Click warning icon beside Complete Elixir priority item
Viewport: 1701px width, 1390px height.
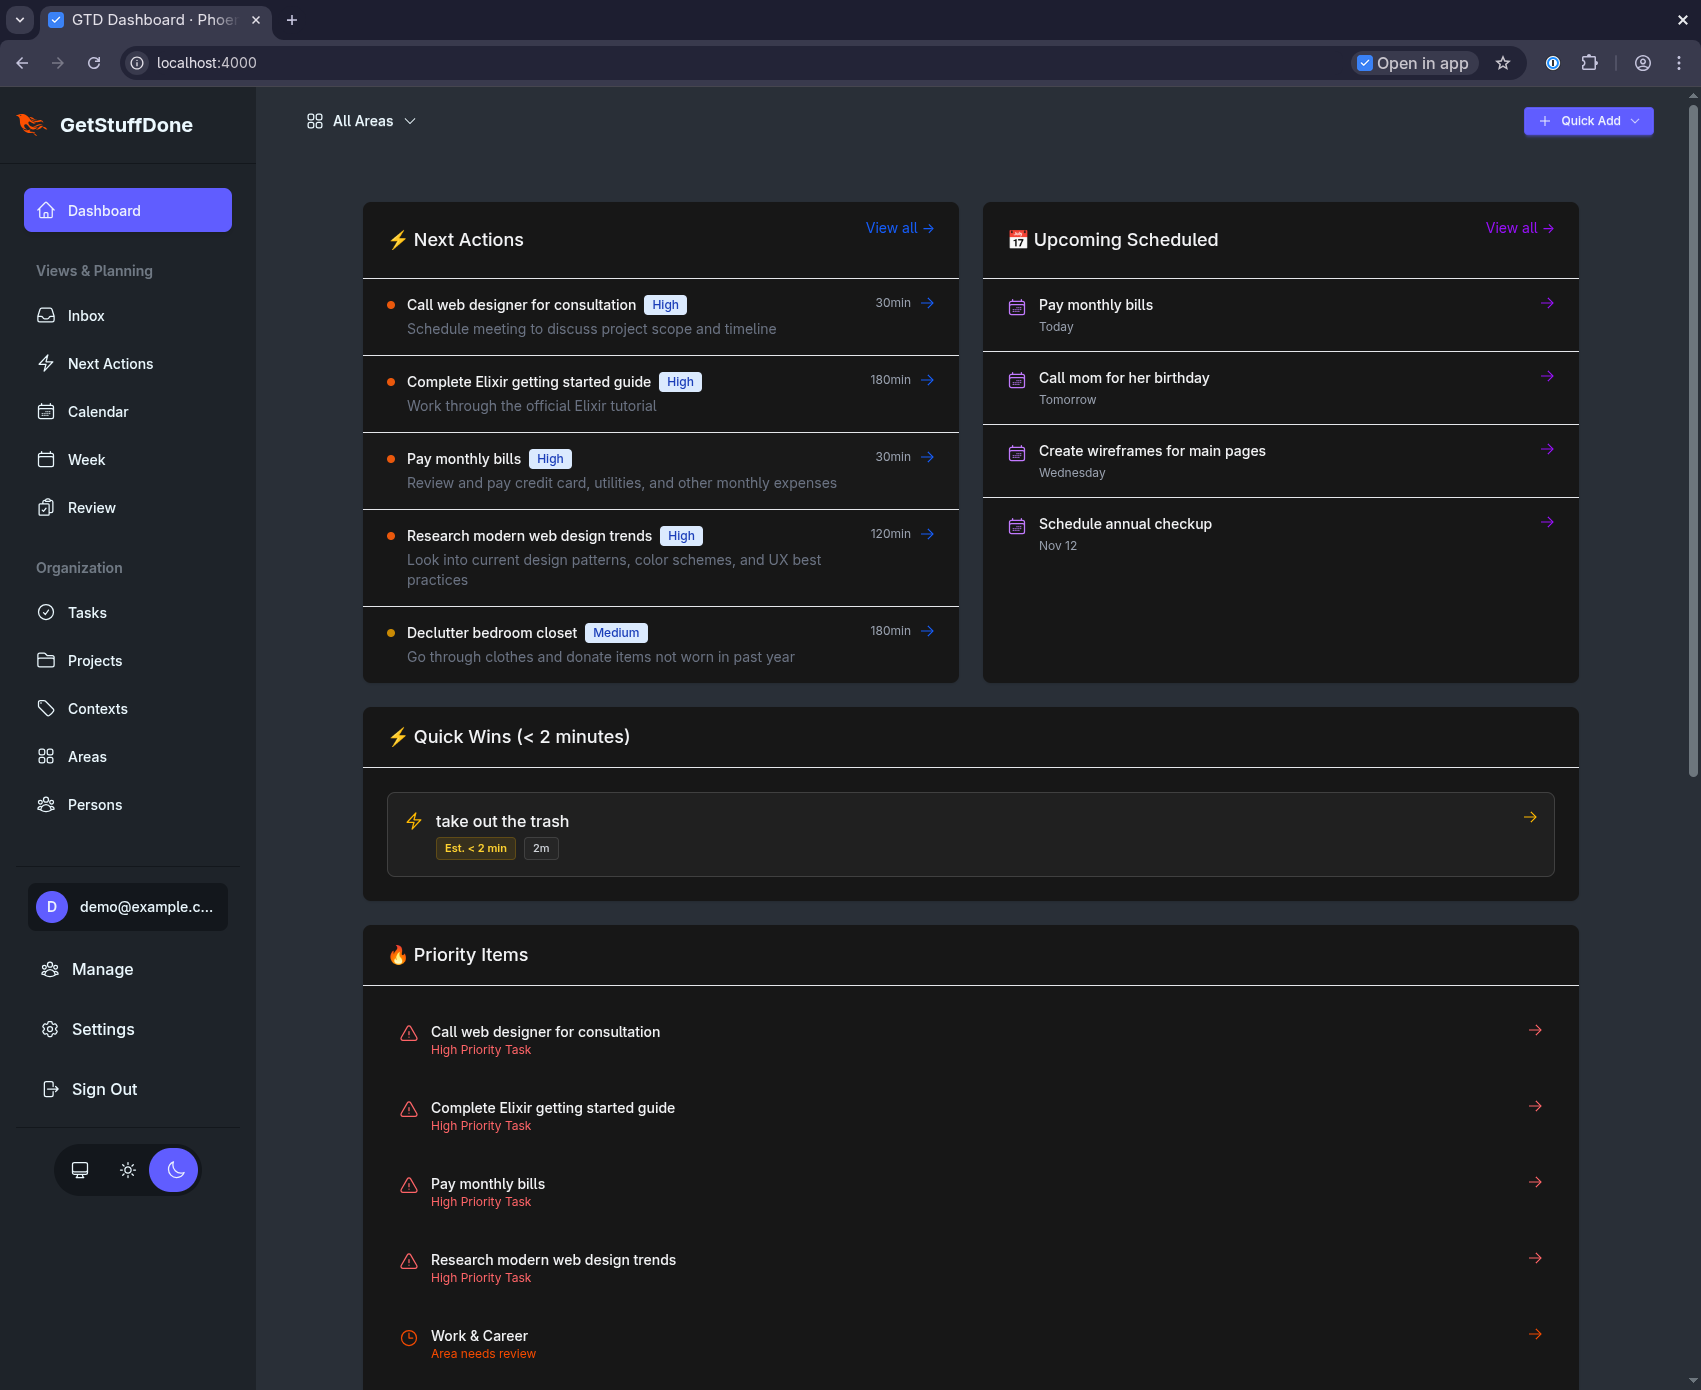coord(409,1109)
